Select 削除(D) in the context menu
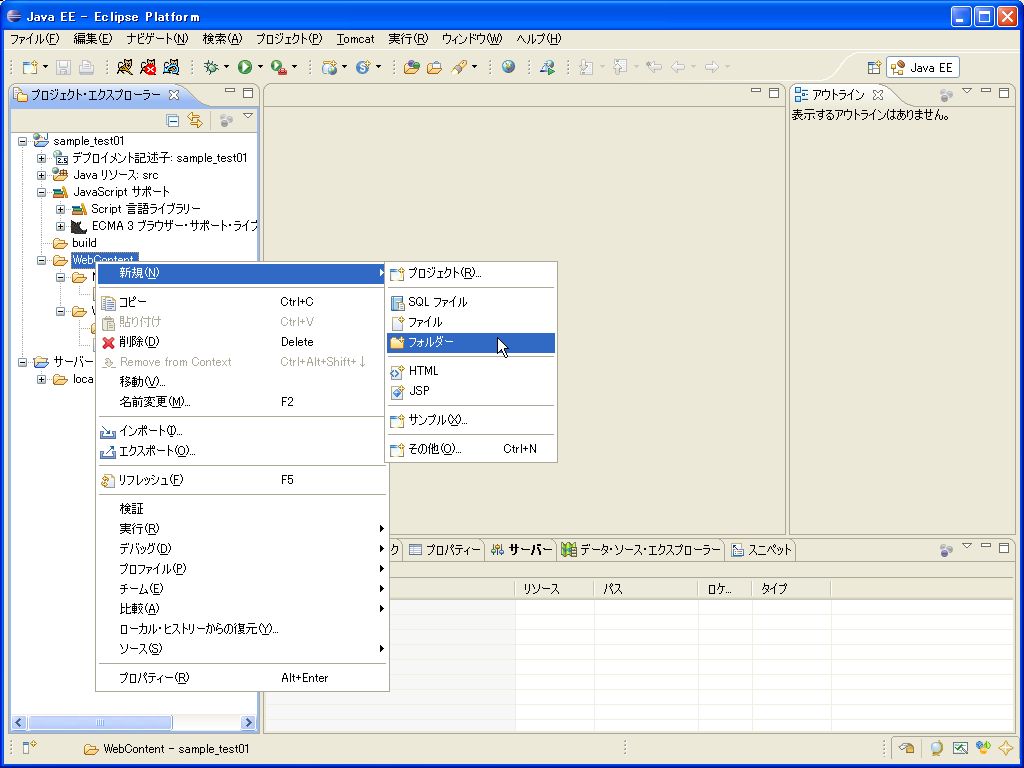The height and width of the screenshot is (768, 1024). click(242, 342)
